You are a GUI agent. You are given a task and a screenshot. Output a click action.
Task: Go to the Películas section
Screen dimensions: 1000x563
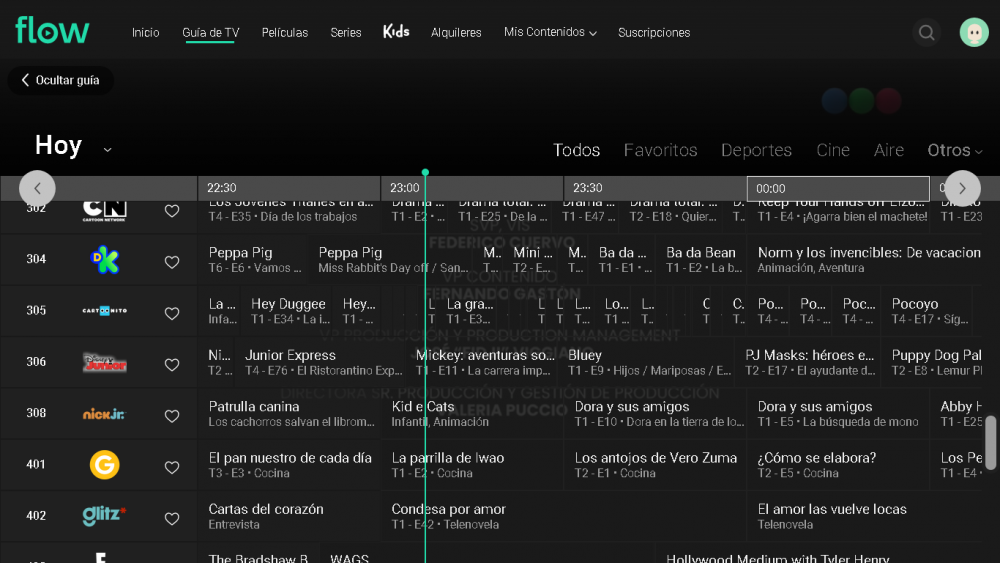click(285, 33)
